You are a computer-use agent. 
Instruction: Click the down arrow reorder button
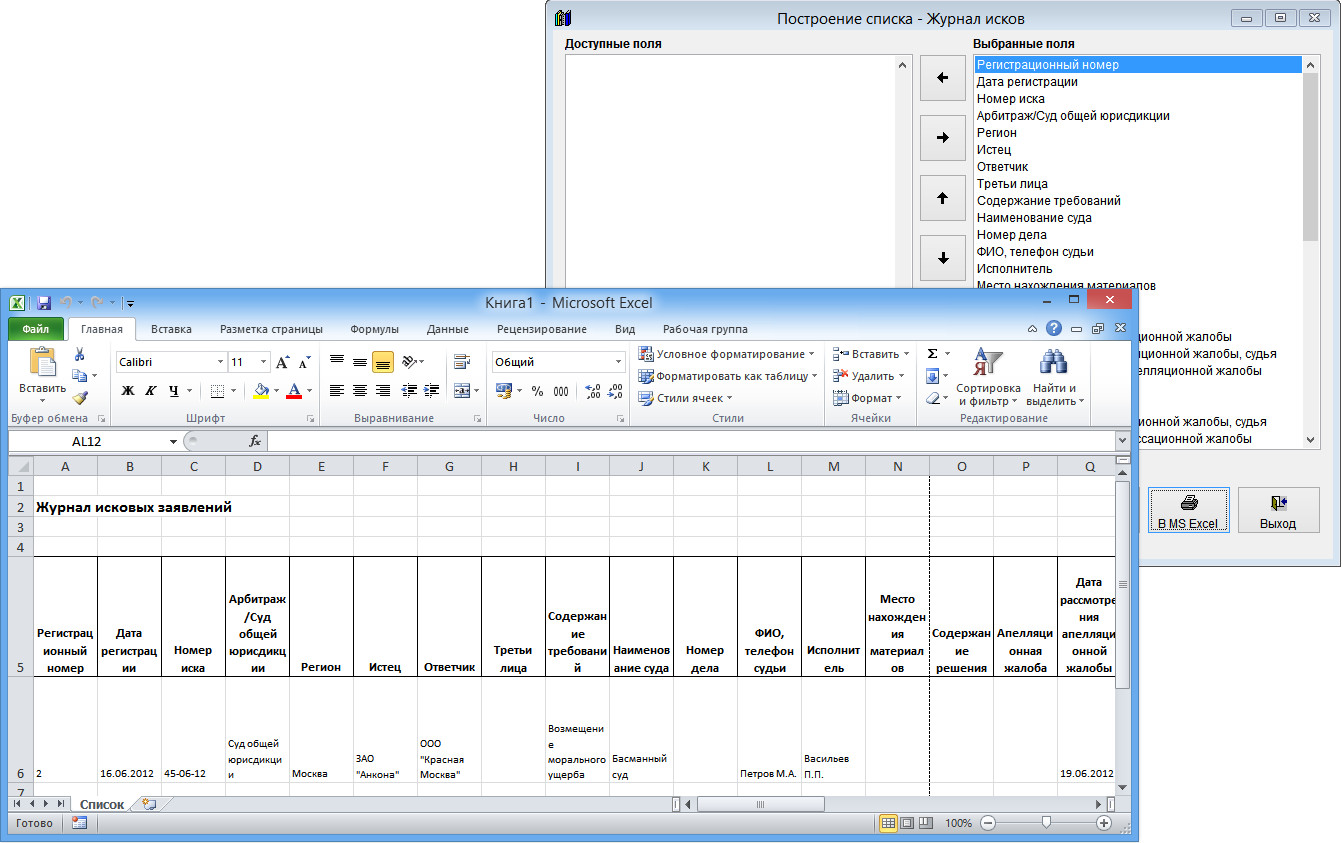(x=942, y=258)
